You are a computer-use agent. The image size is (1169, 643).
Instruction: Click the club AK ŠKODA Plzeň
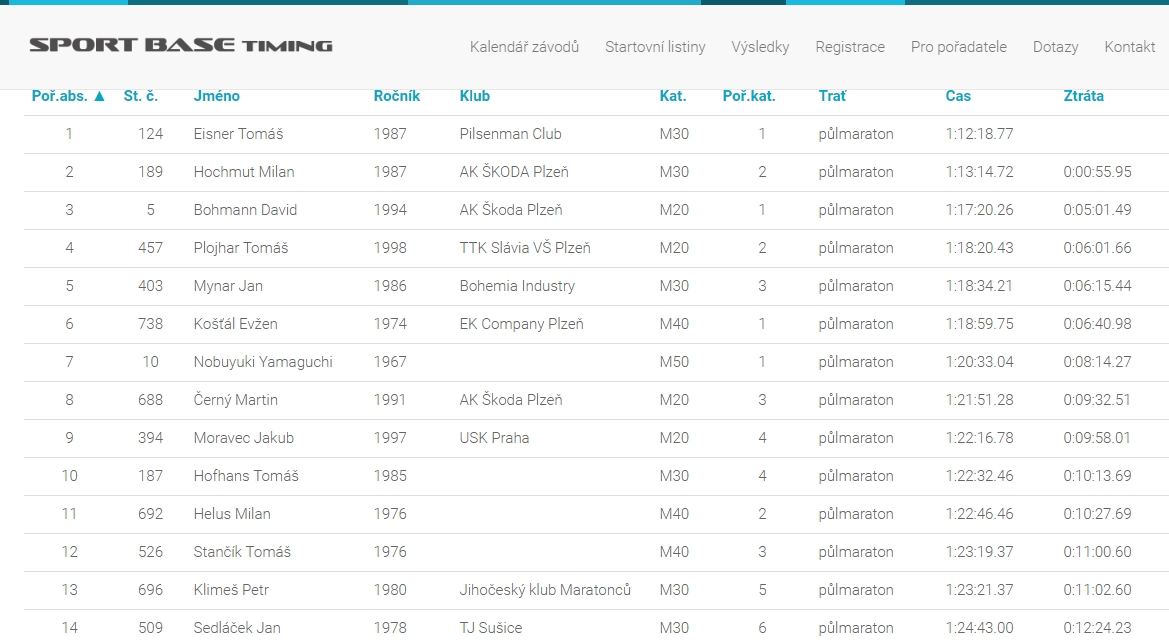[514, 172]
